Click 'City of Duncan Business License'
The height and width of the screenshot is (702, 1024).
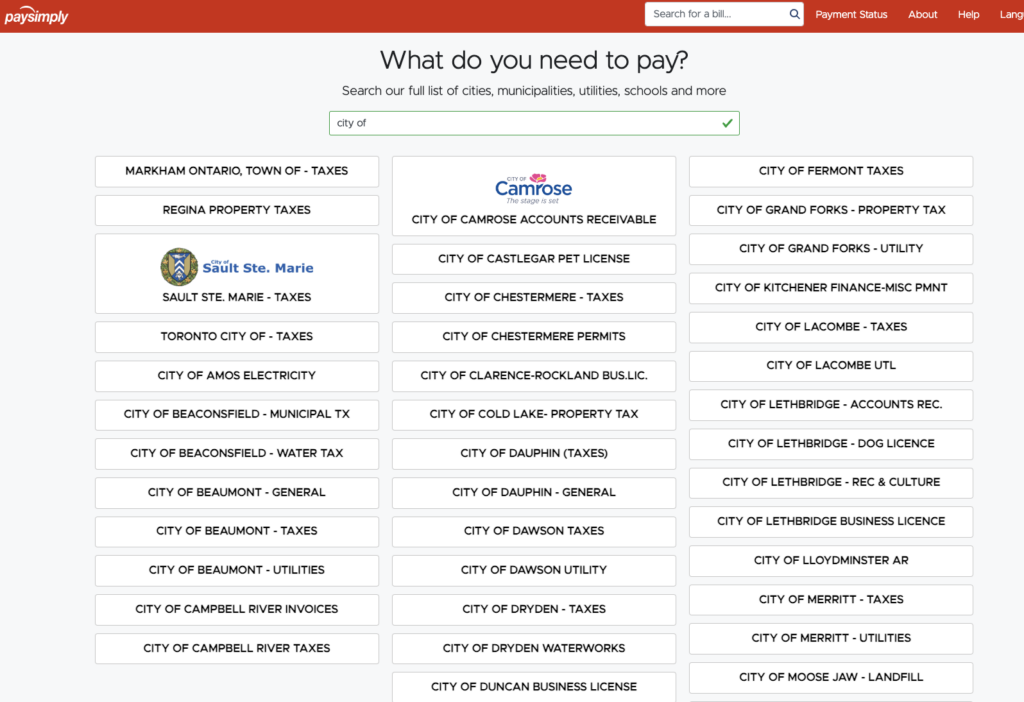tap(533, 686)
